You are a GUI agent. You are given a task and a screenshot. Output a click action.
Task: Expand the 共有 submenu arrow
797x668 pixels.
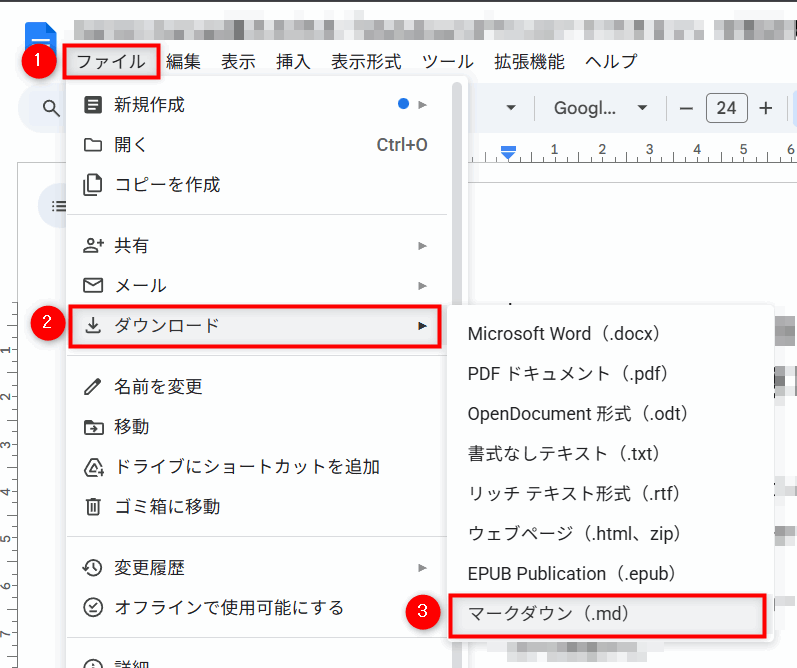[423, 246]
